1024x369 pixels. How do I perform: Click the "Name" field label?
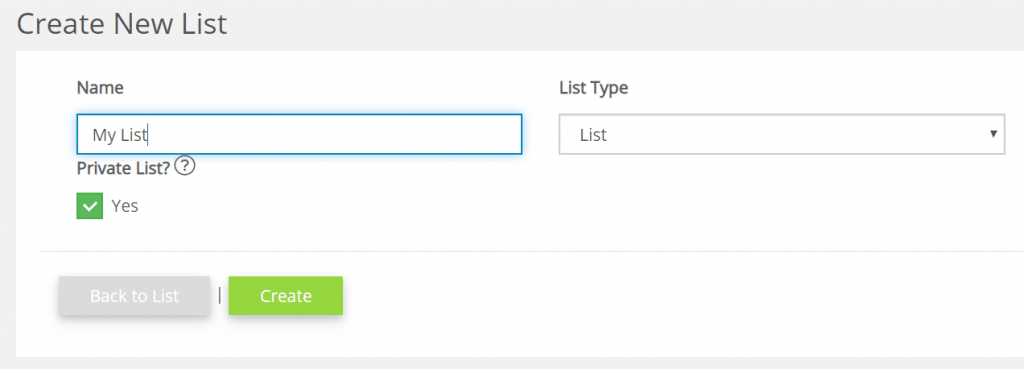[100, 88]
